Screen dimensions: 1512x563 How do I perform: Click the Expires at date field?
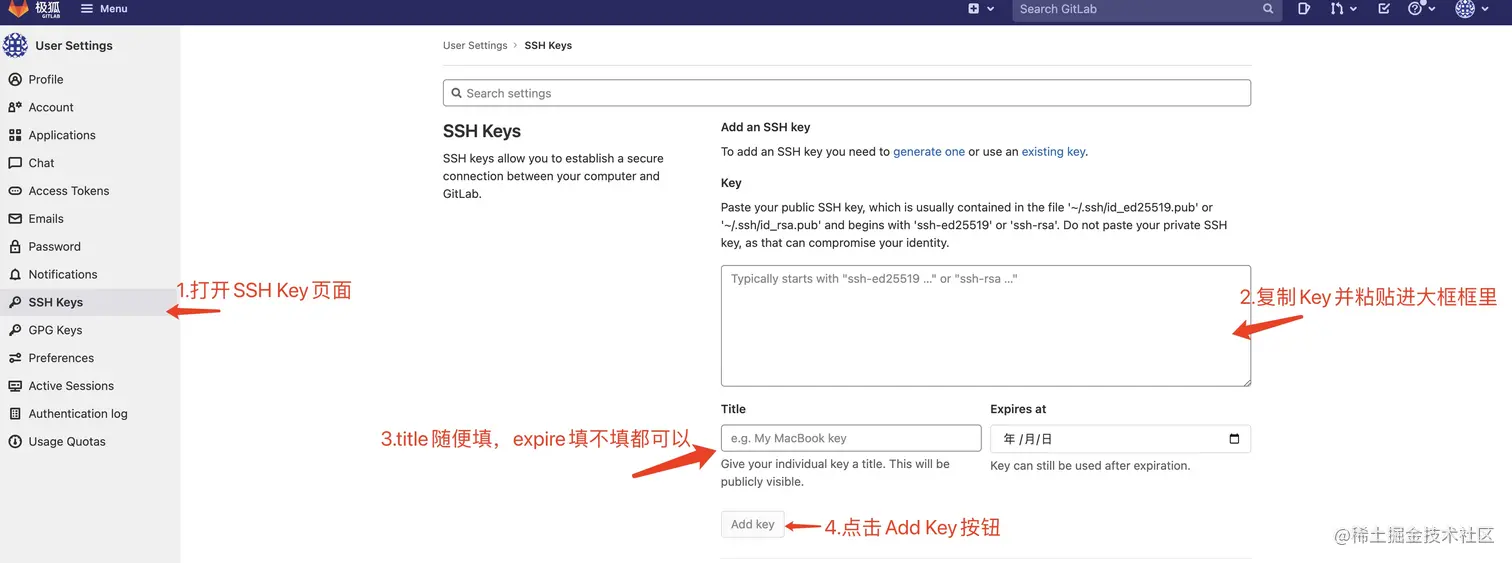click(1120, 438)
